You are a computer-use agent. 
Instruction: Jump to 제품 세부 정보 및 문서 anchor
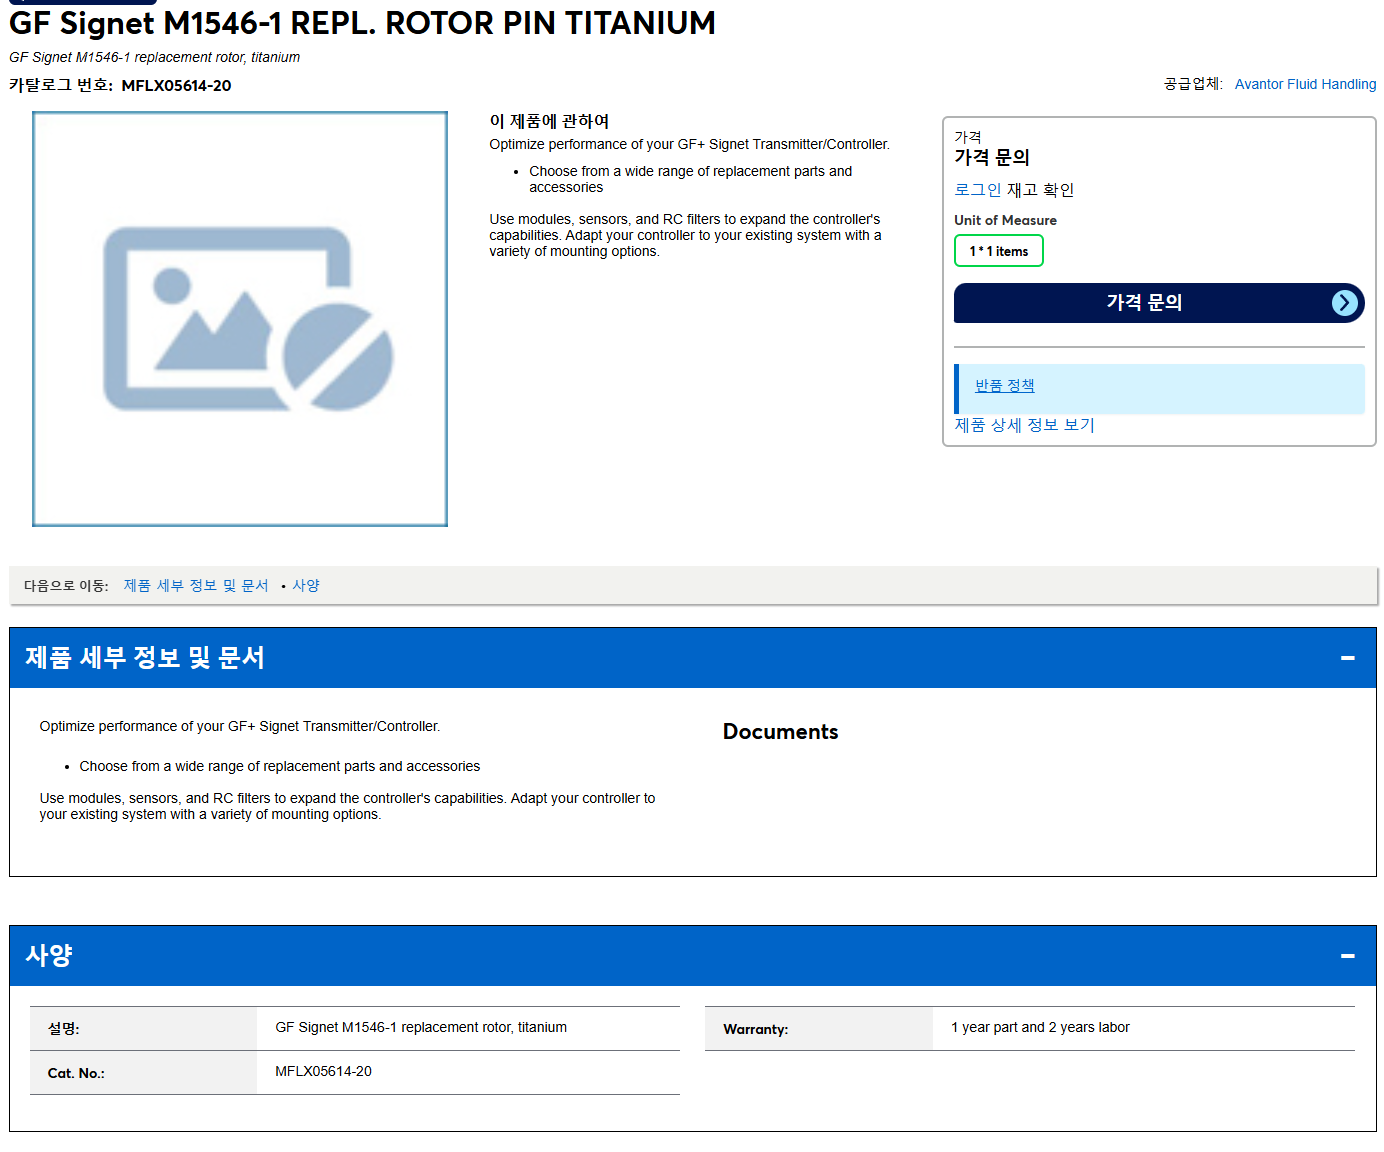point(196,586)
